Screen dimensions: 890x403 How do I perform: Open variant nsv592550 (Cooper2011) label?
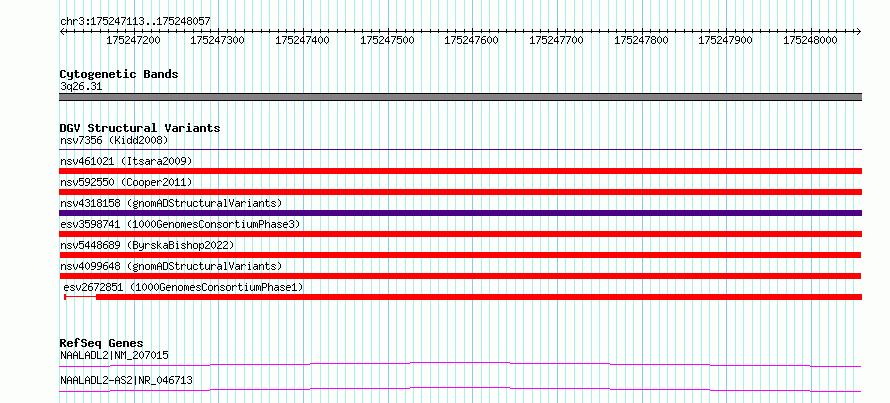tap(126, 182)
